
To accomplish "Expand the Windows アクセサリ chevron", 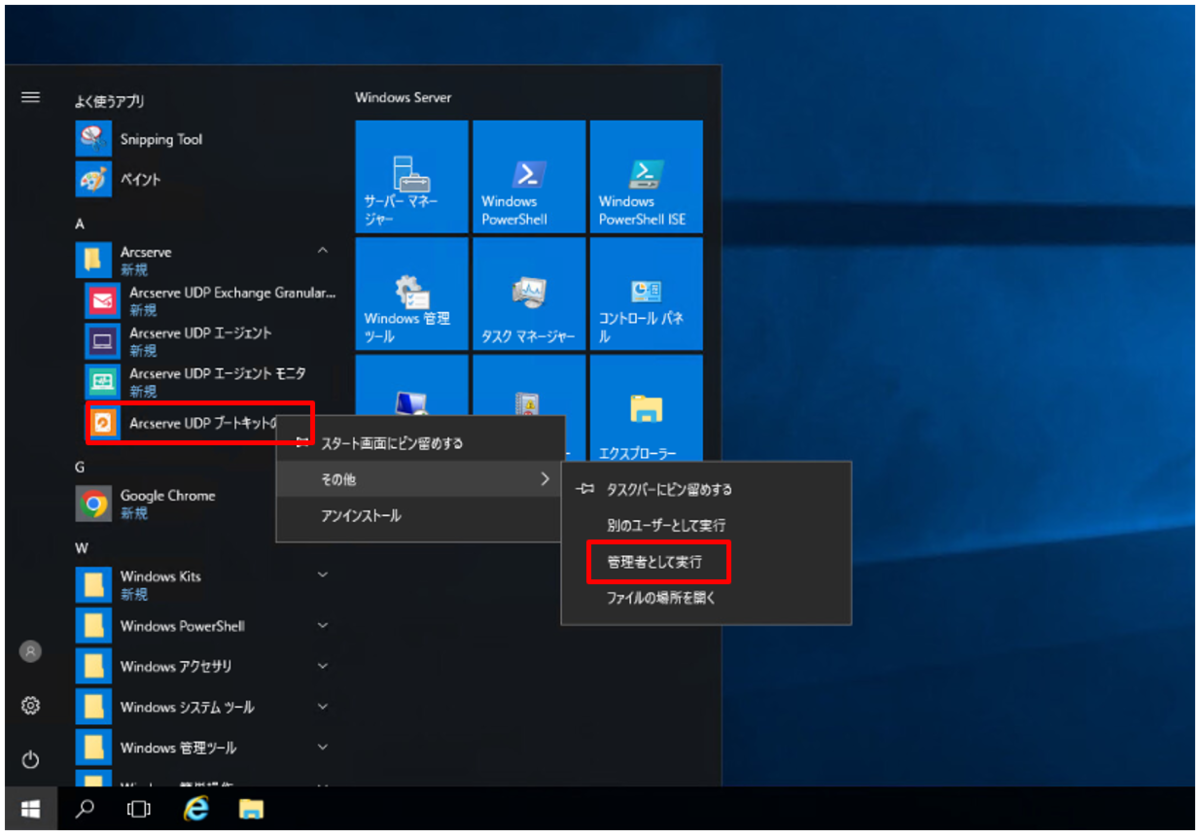I will (322, 666).
